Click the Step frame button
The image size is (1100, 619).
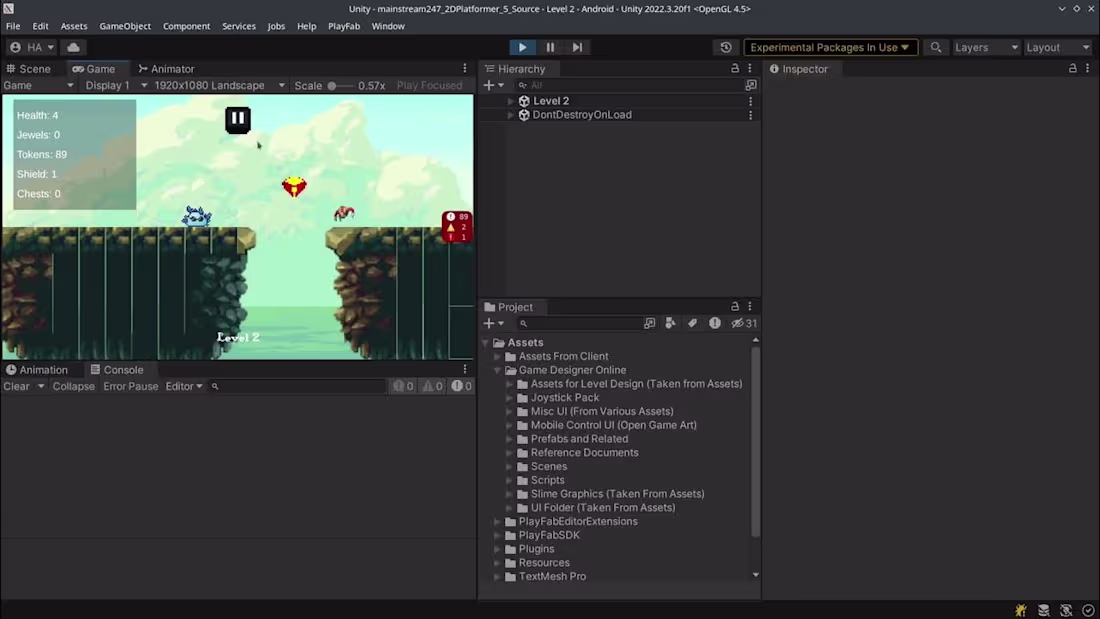click(577, 47)
